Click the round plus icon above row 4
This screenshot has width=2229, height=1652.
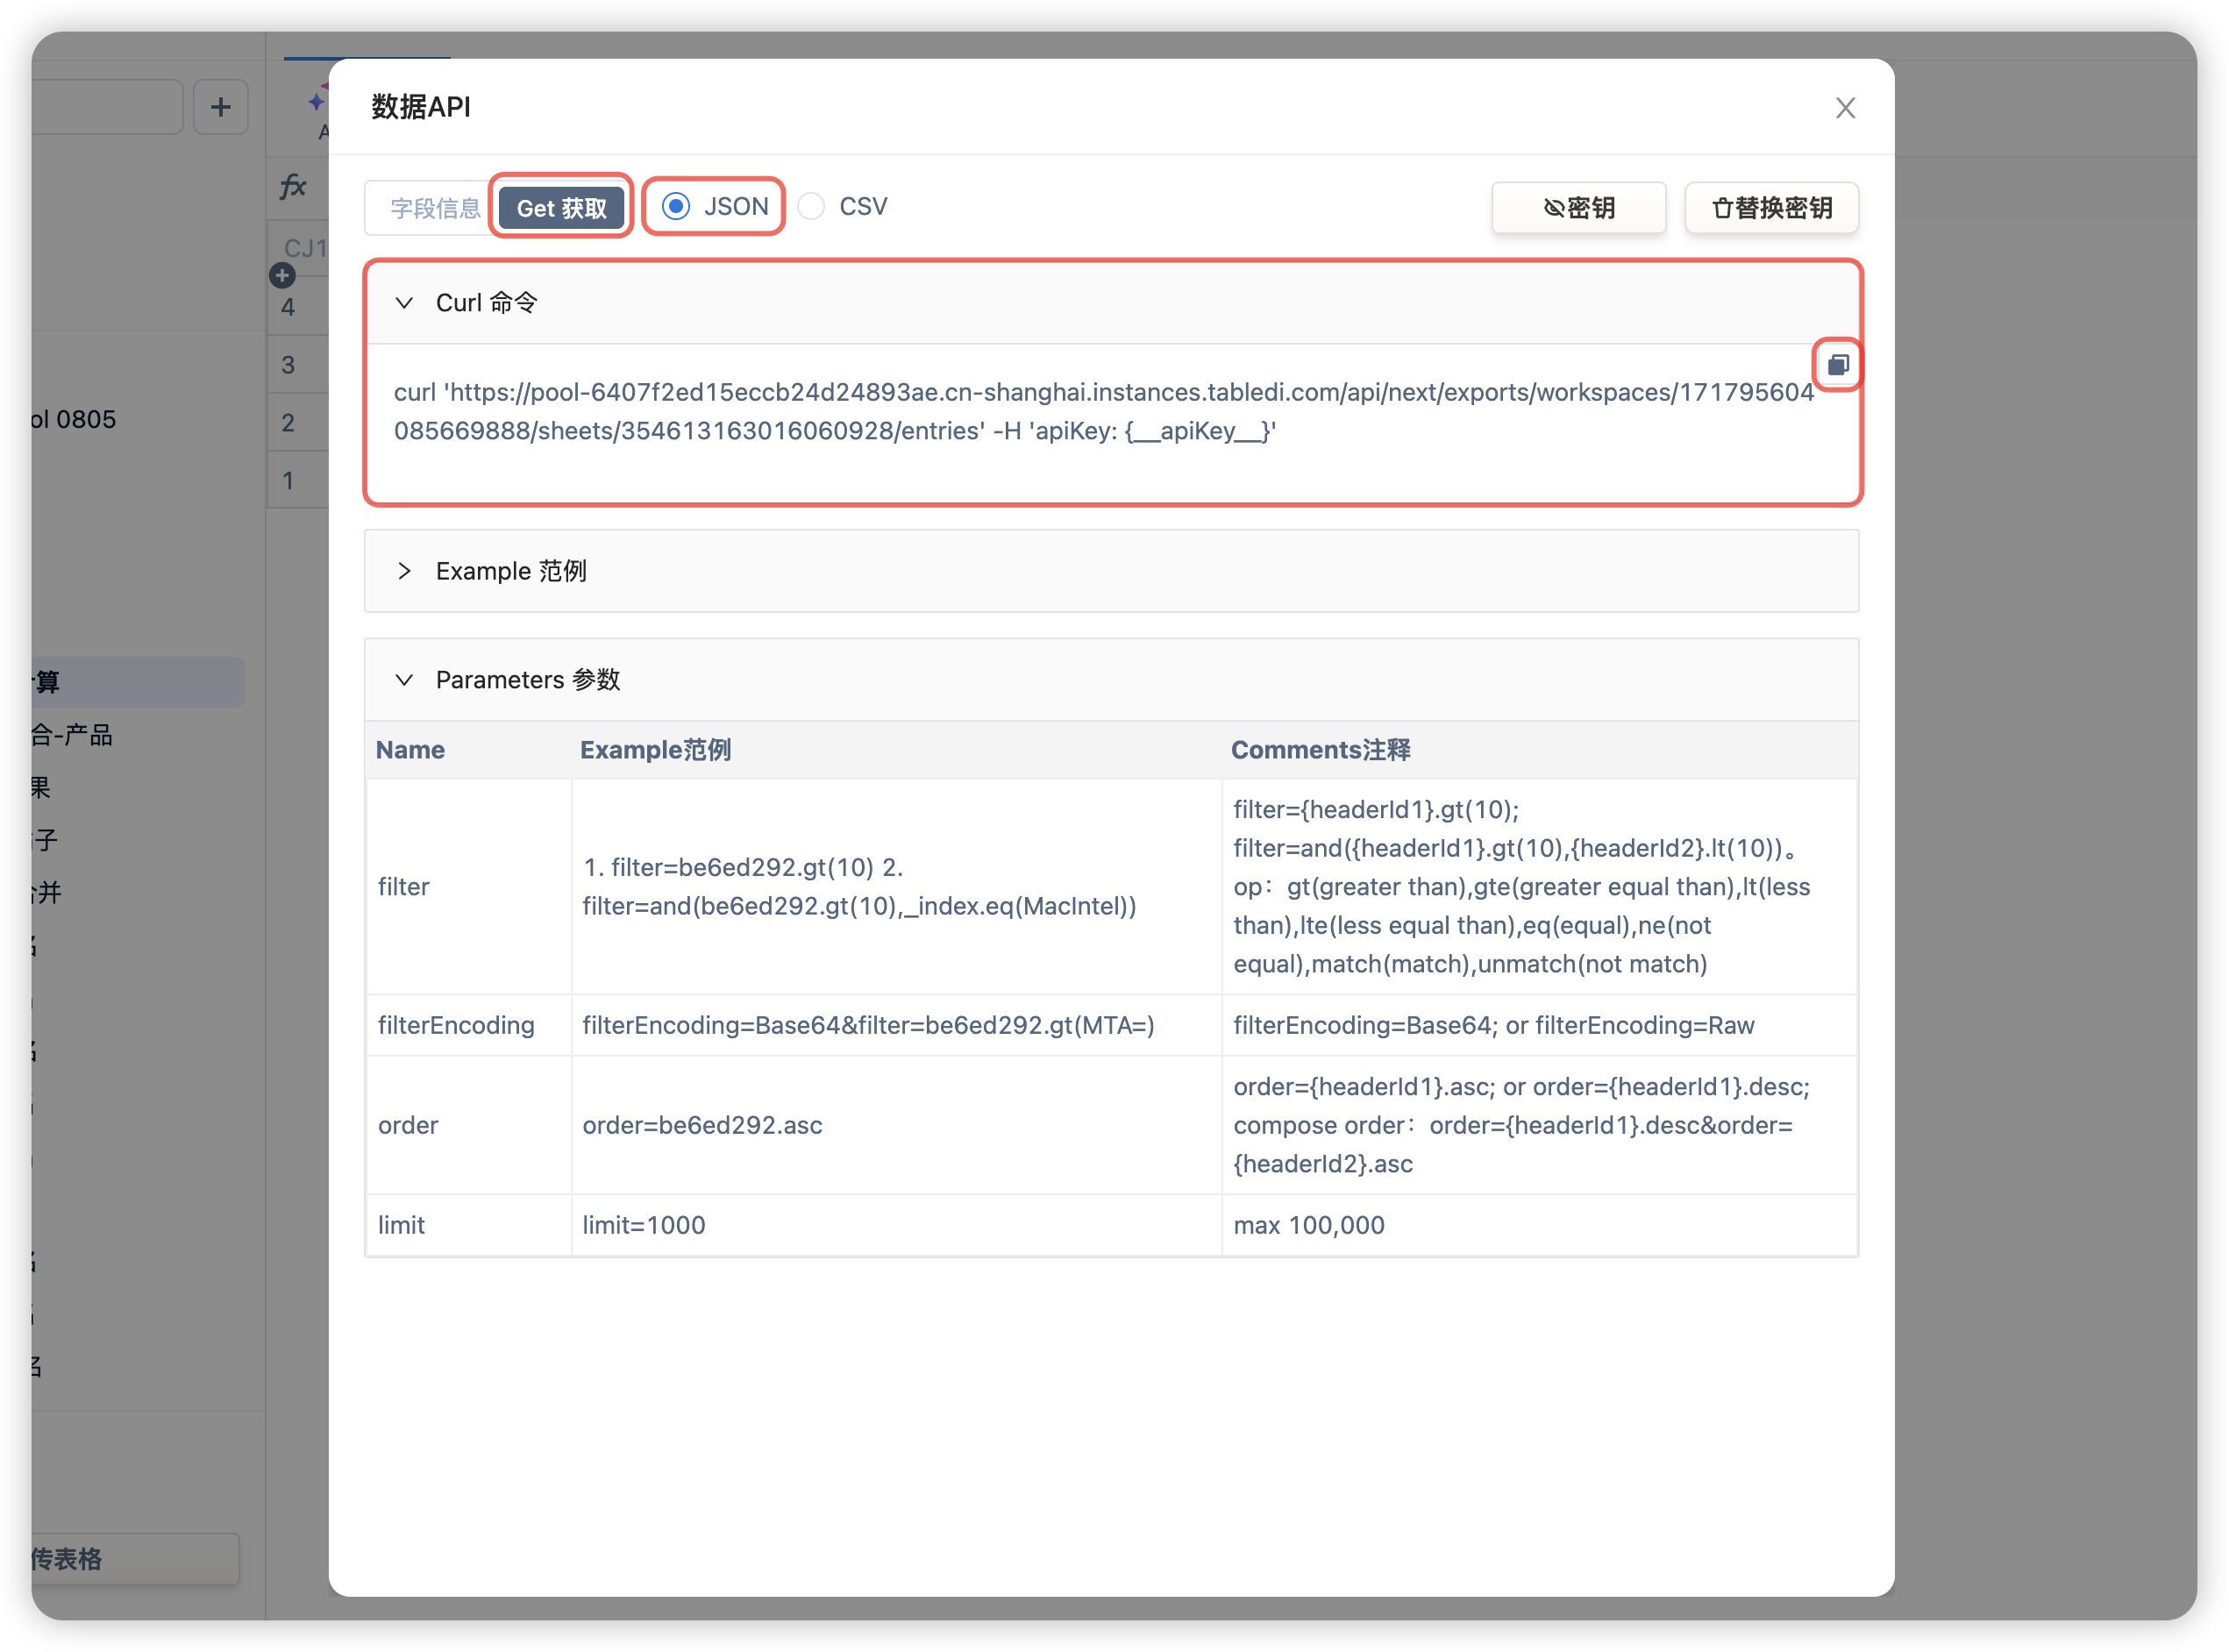pos(282,275)
